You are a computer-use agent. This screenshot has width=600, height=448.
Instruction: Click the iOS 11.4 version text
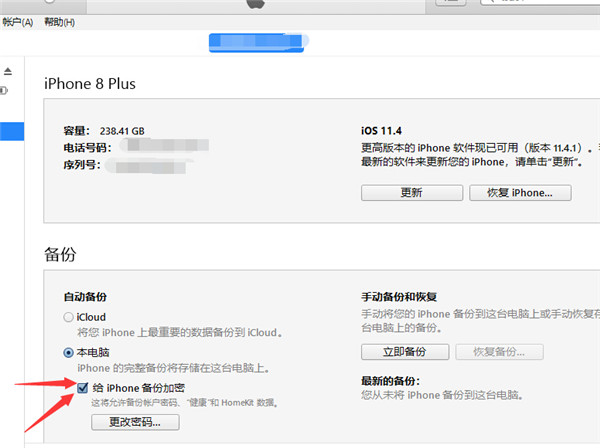[381, 131]
